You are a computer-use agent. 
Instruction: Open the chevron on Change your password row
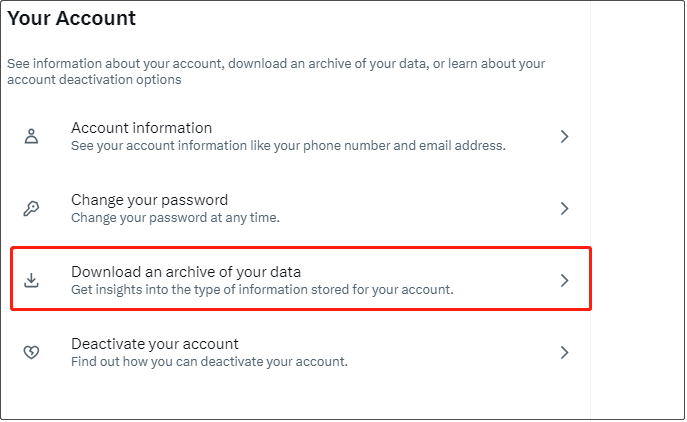coord(564,209)
